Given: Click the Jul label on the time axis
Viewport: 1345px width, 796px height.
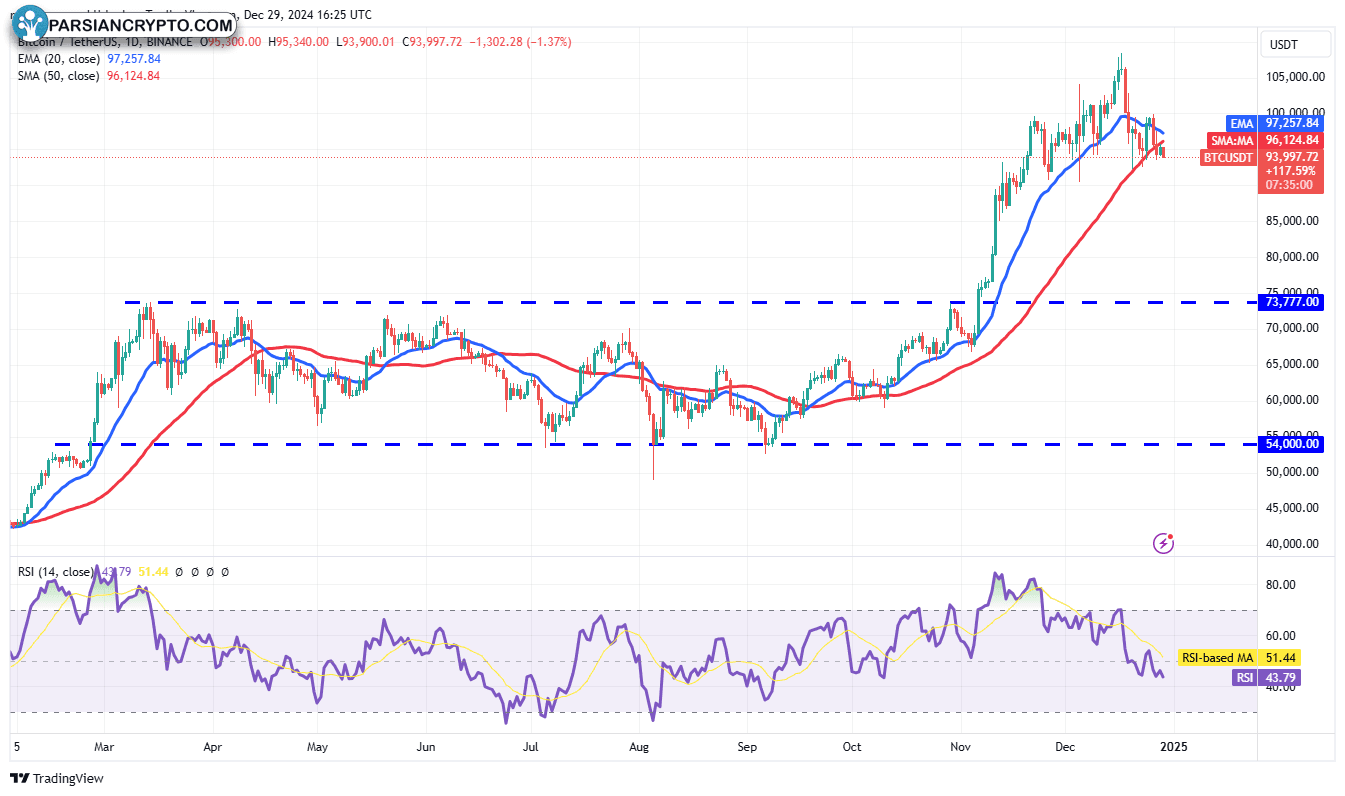Looking at the screenshot, I should point(532,747).
